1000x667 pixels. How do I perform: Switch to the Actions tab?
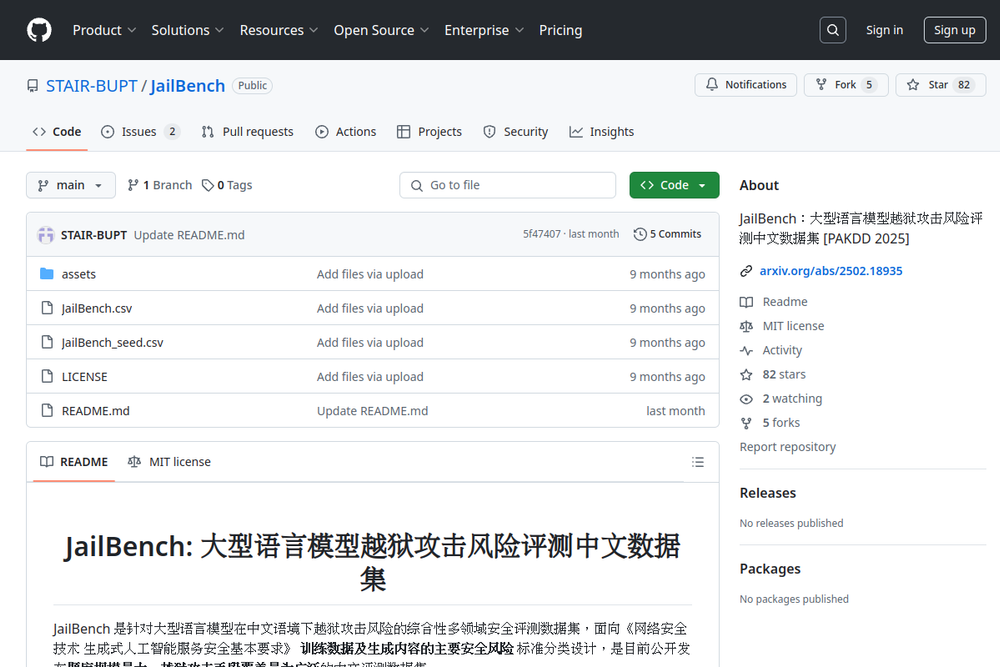click(x=346, y=131)
